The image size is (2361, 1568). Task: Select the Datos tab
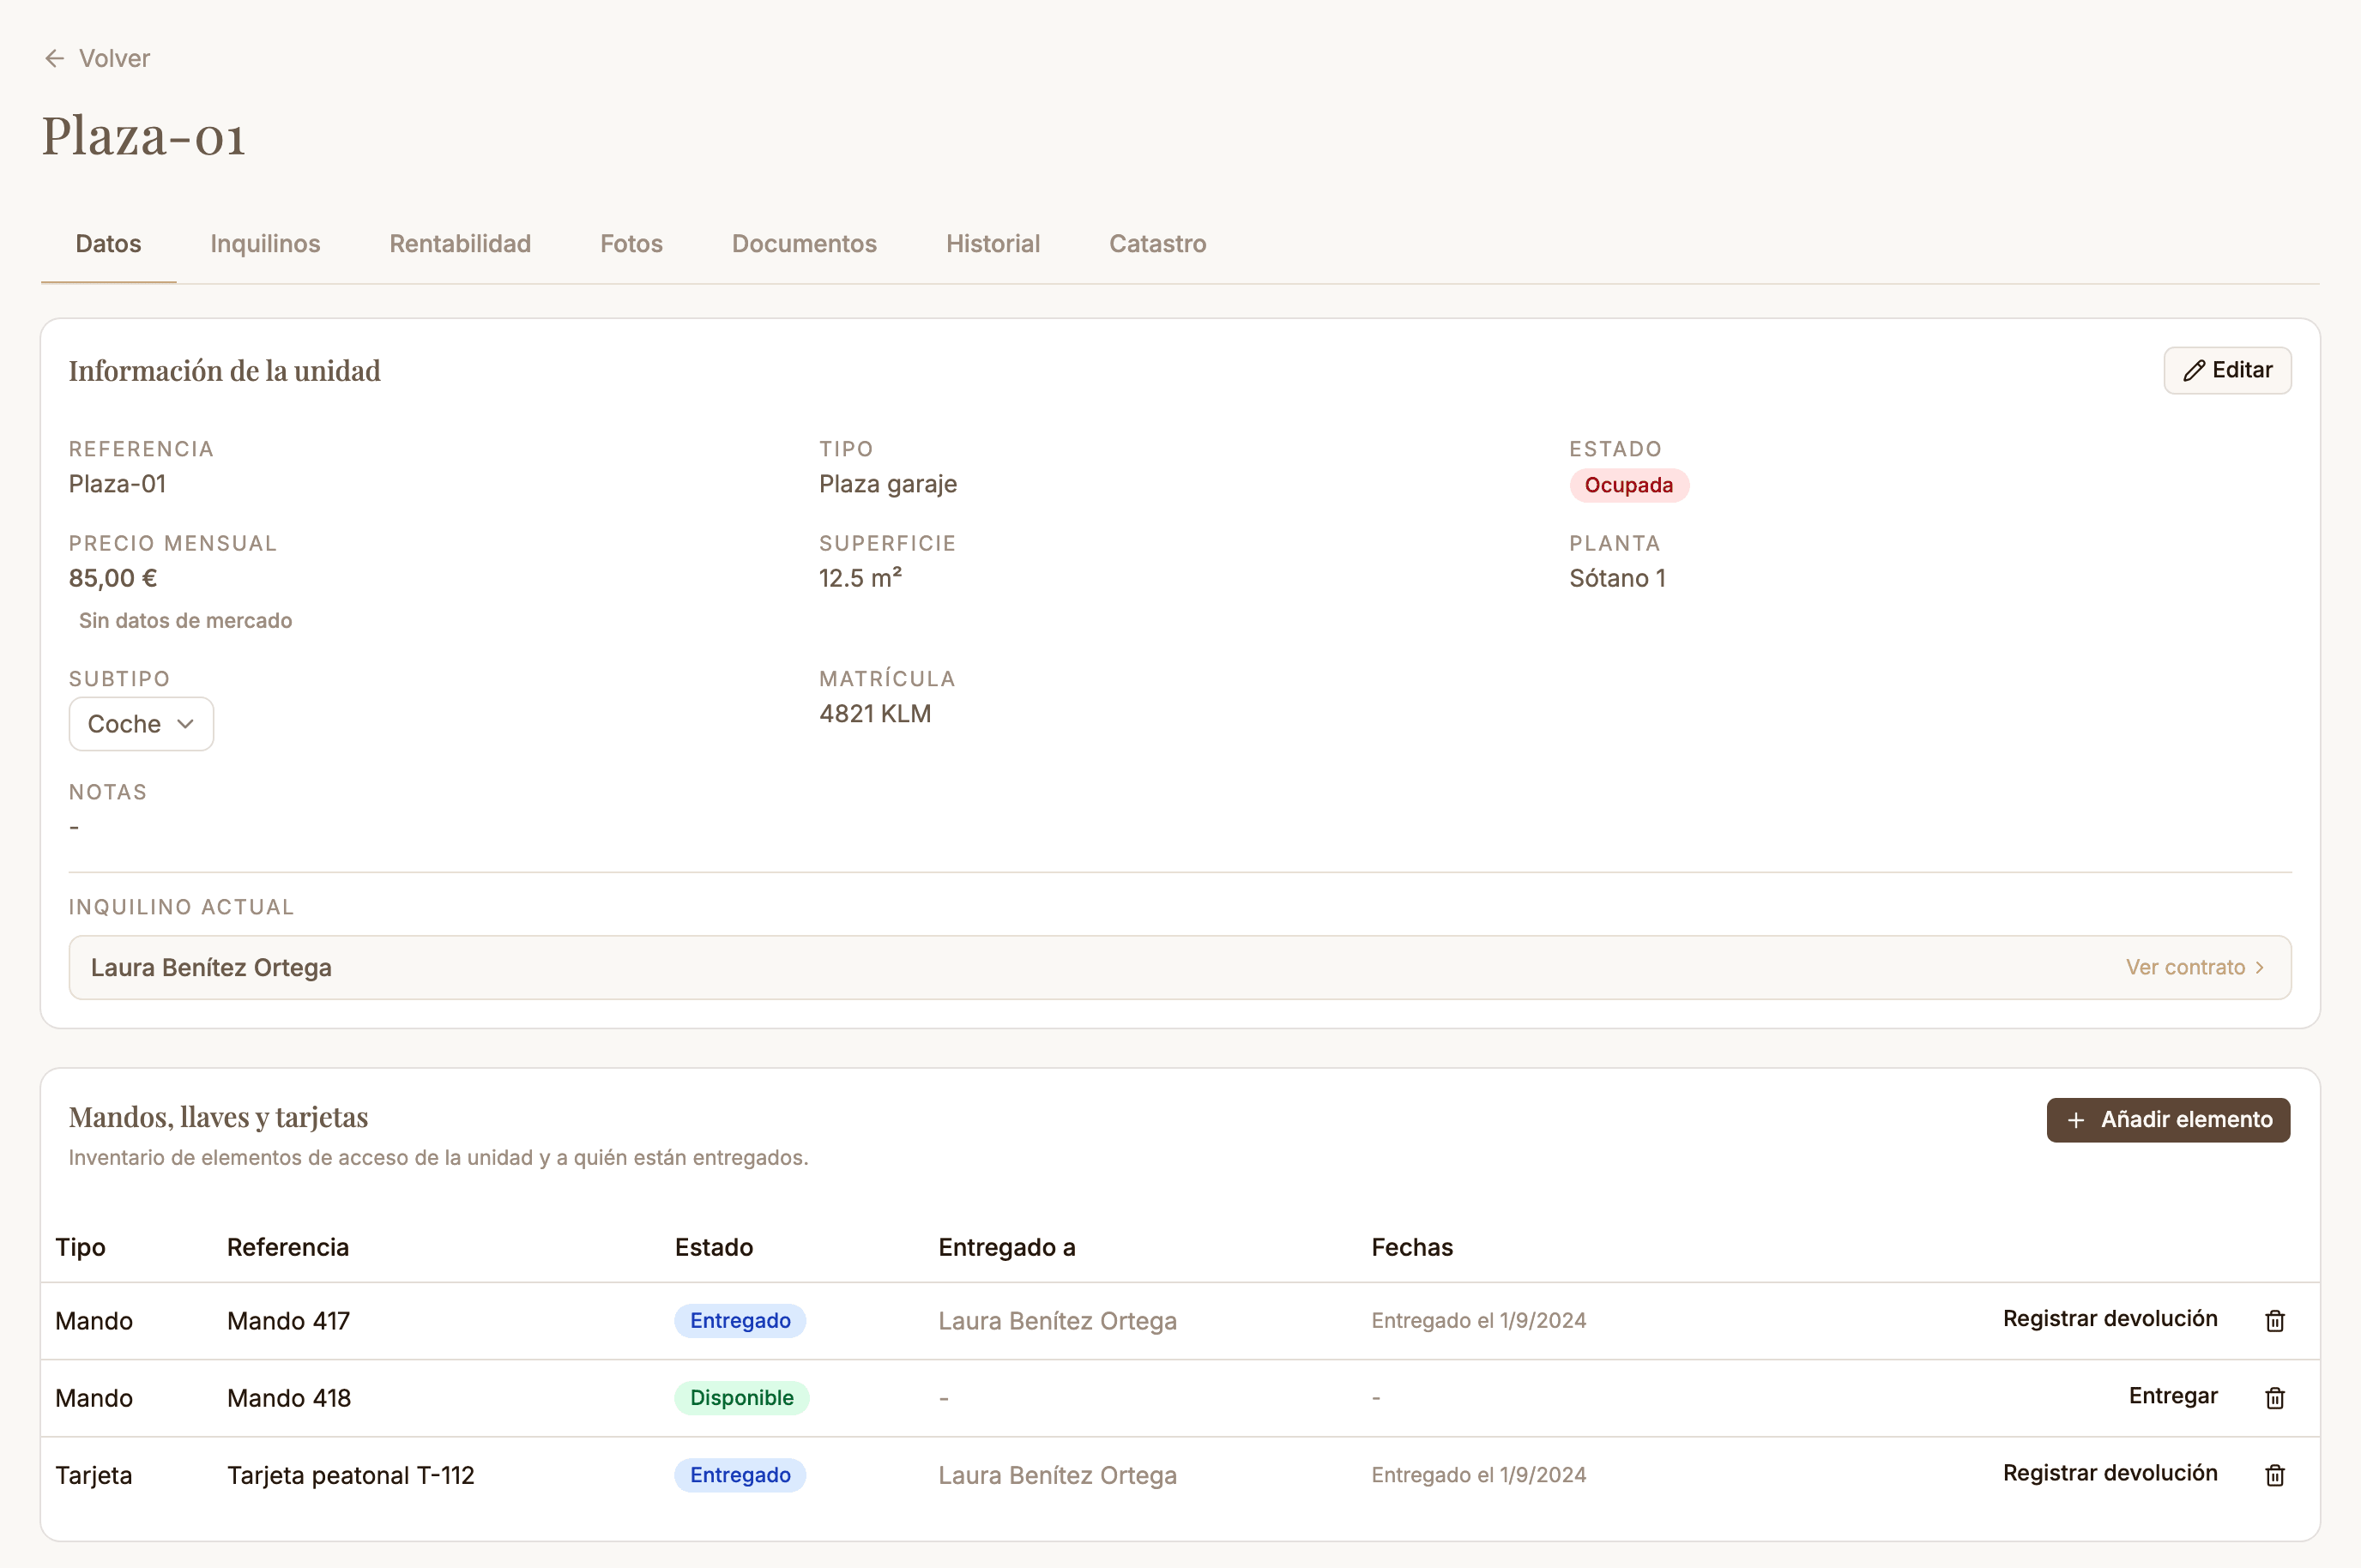(x=108, y=243)
